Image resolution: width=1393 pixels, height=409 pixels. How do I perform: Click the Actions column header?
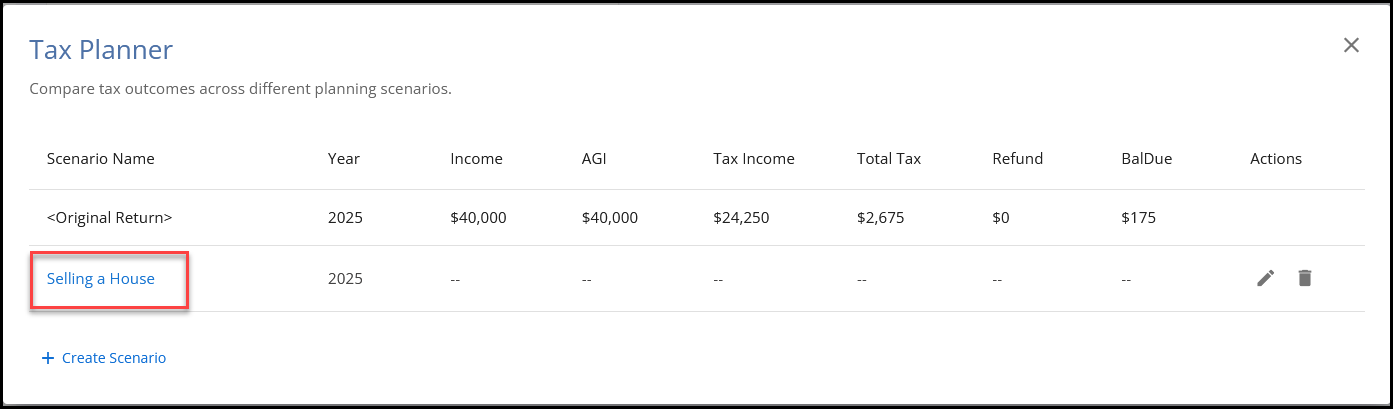(x=1276, y=159)
